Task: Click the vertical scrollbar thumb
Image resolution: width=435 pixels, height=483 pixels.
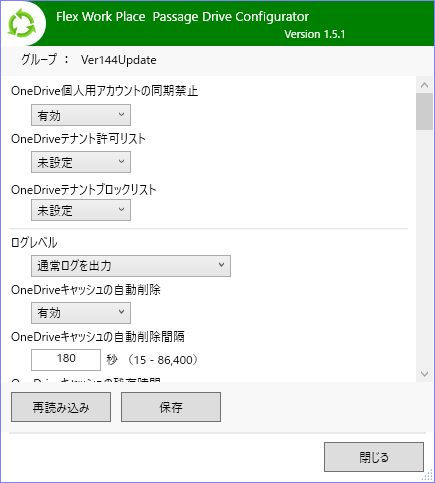Action: click(x=424, y=112)
